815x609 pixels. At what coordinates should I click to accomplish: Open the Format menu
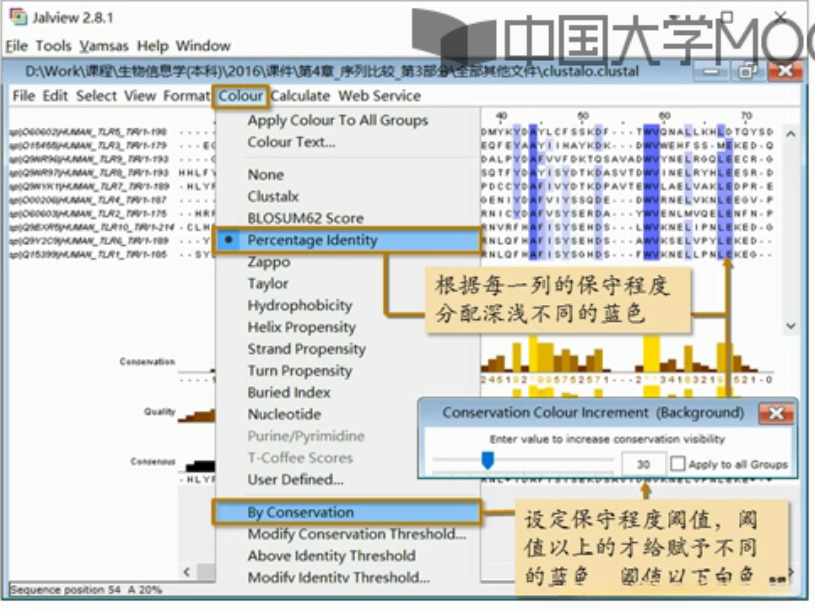pos(185,96)
